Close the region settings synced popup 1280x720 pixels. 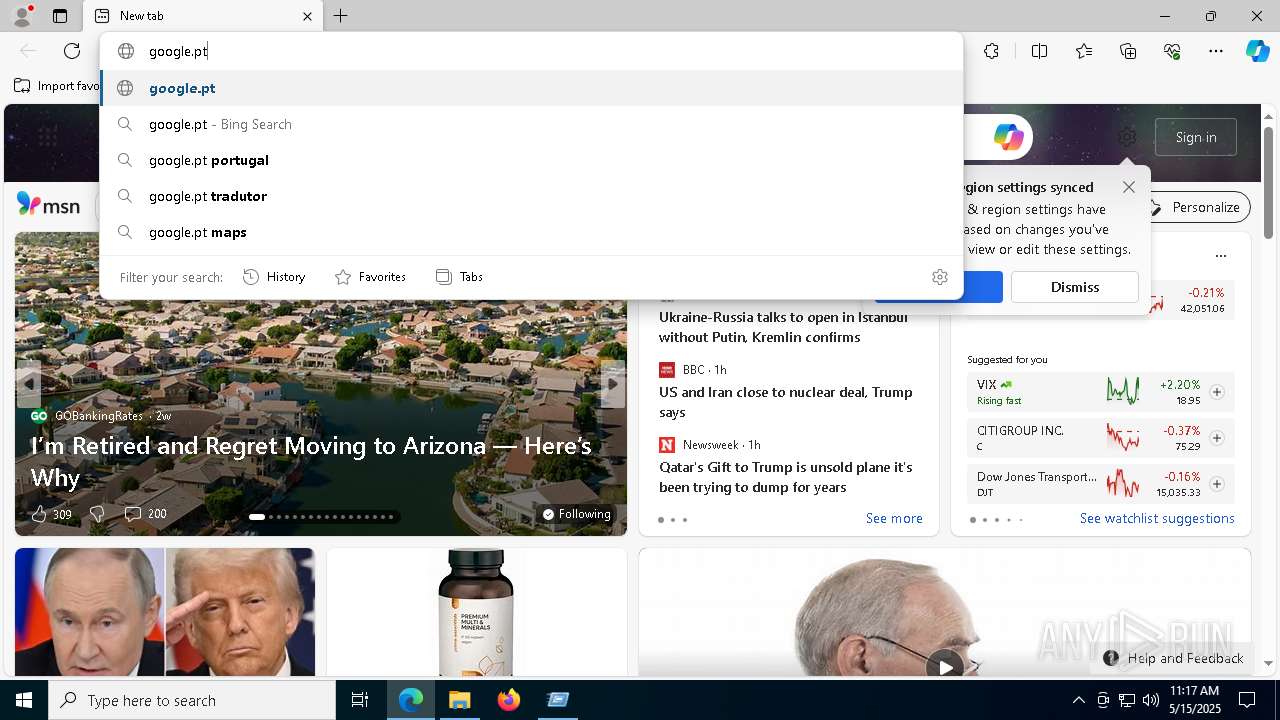coord(1129,187)
